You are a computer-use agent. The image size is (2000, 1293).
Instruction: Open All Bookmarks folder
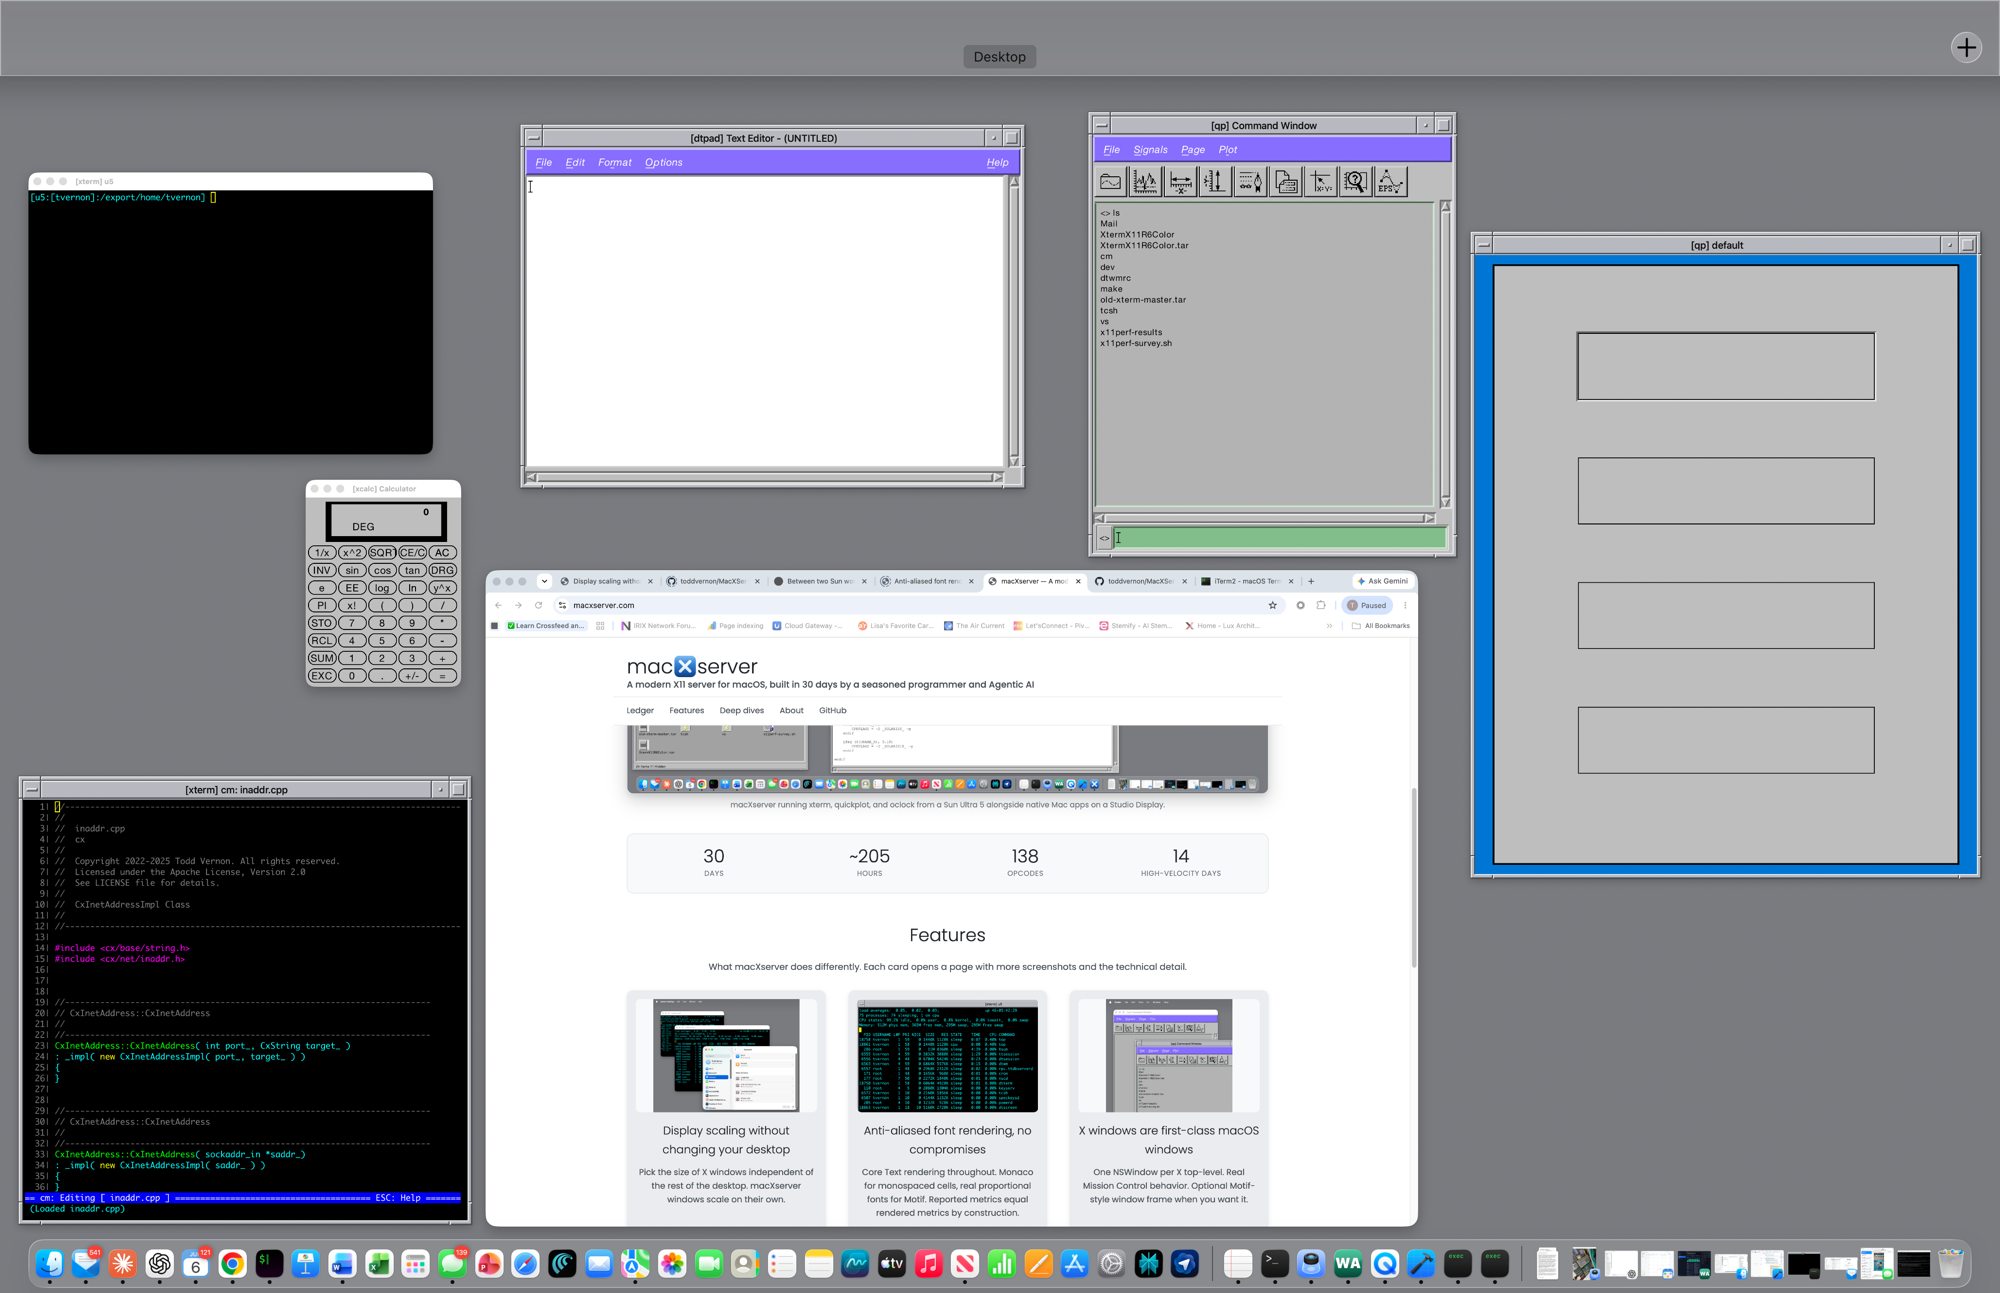[1381, 626]
